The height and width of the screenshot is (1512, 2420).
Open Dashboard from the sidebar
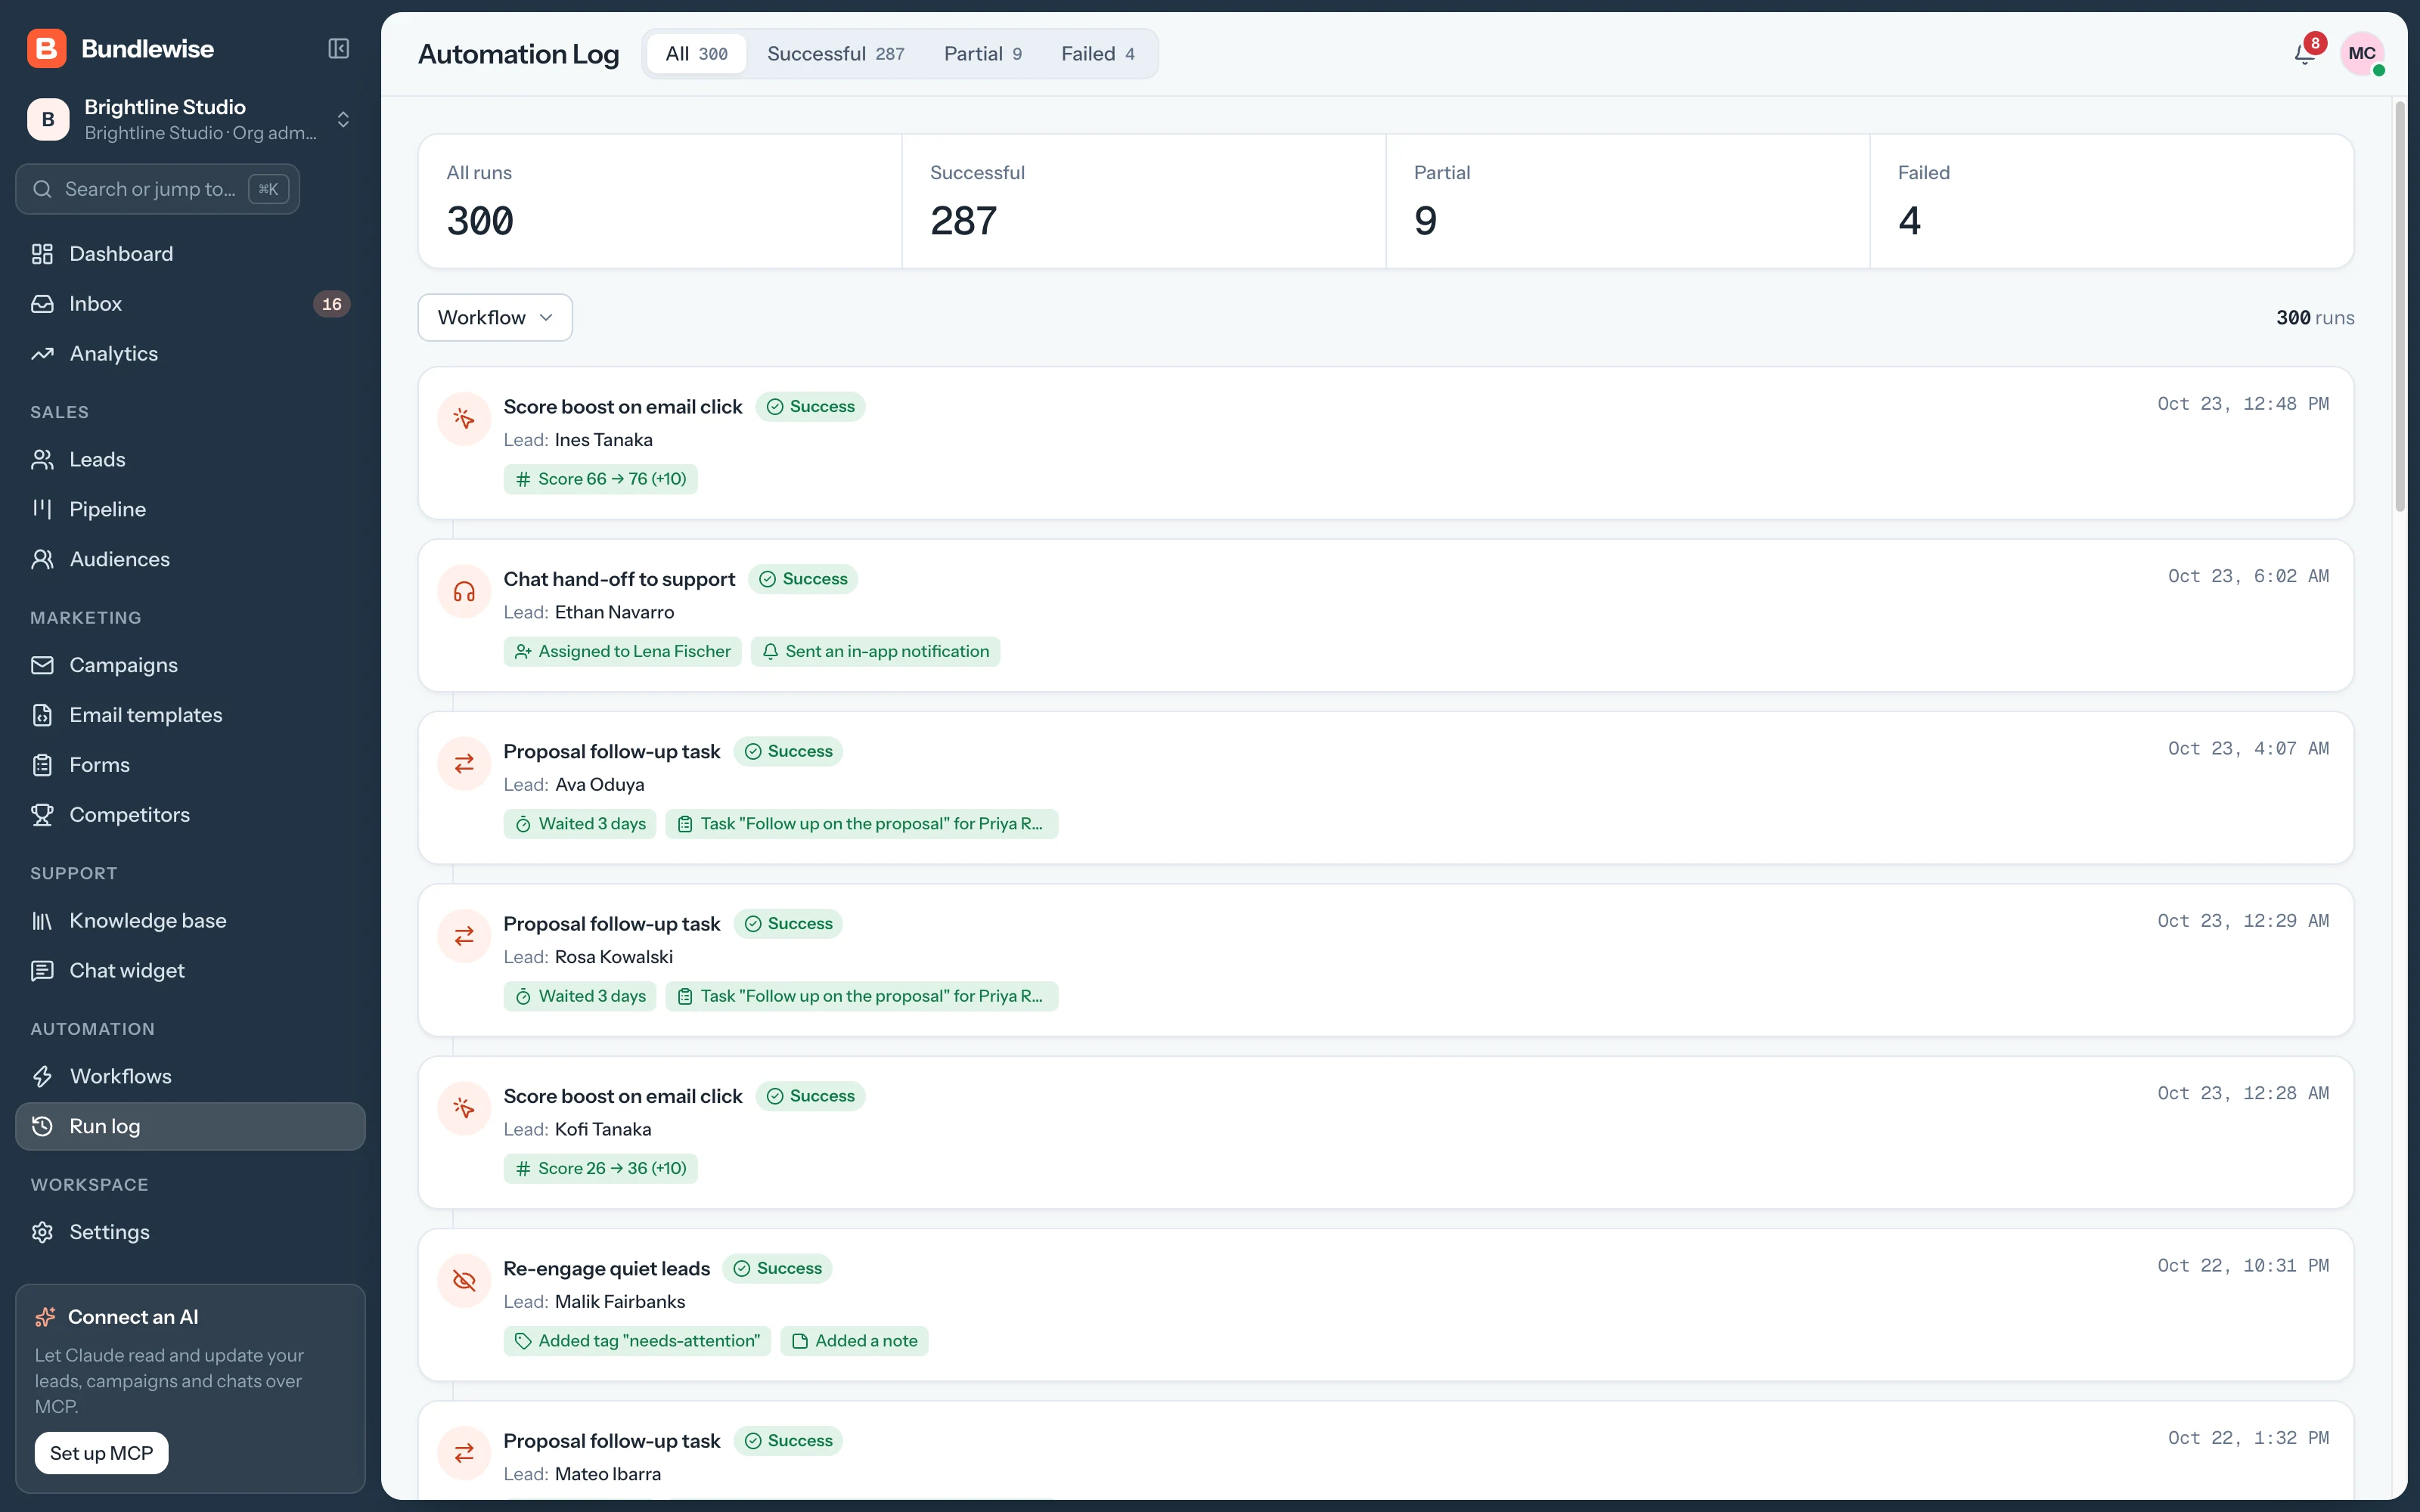[x=190, y=254]
